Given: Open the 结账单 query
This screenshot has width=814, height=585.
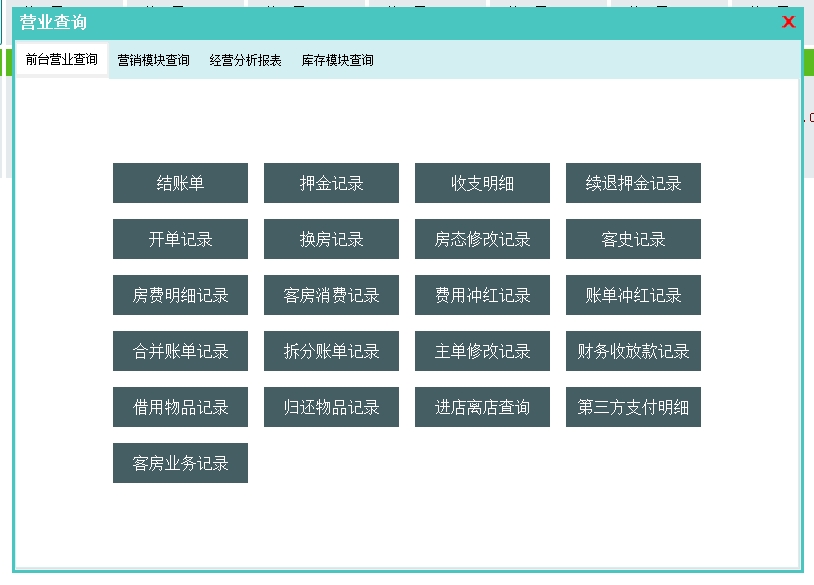Looking at the screenshot, I should pos(180,183).
